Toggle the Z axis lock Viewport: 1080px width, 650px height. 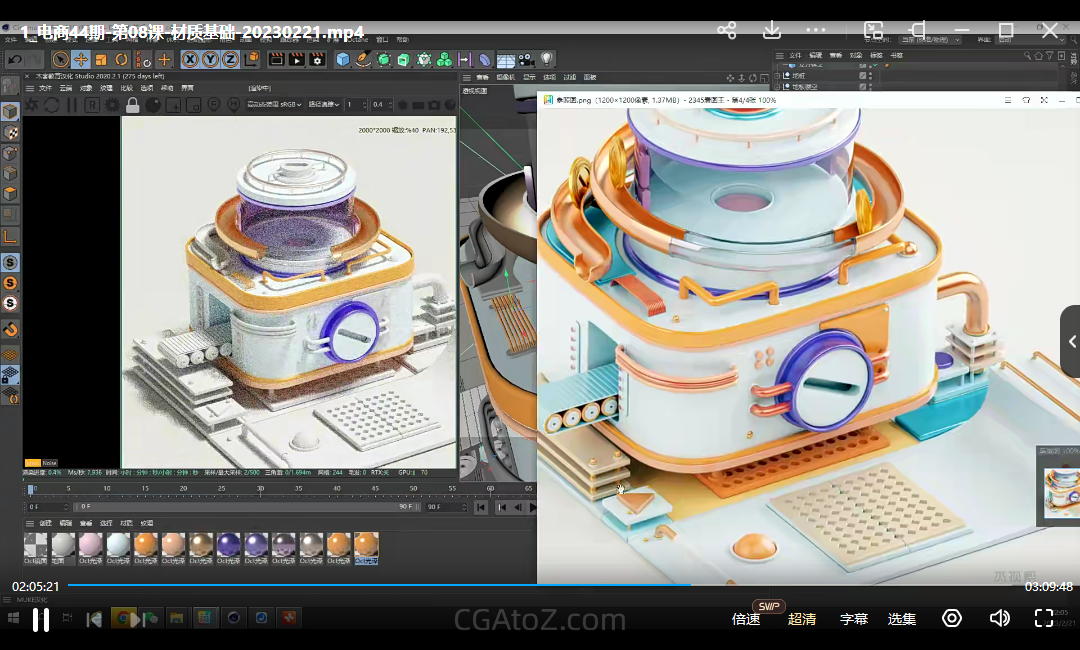(x=230, y=60)
